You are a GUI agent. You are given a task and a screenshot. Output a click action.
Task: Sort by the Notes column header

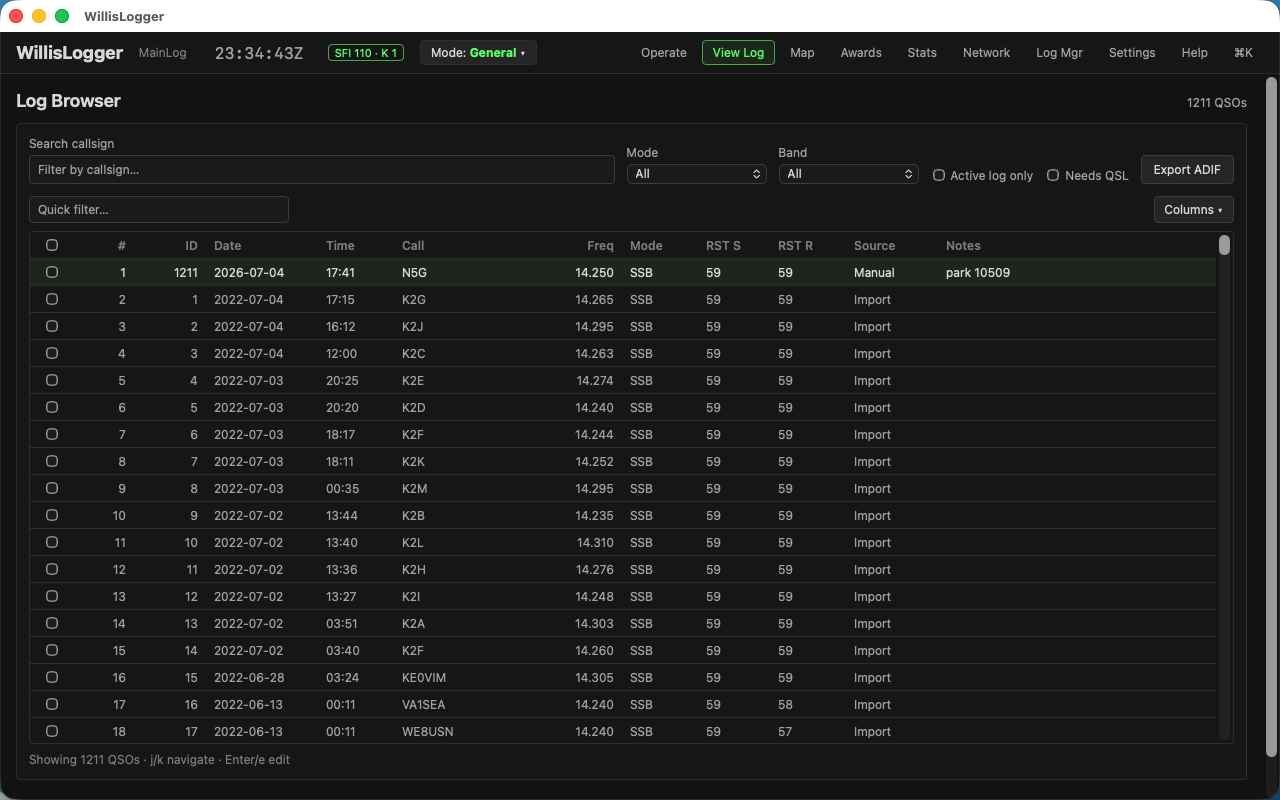(963, 245)
